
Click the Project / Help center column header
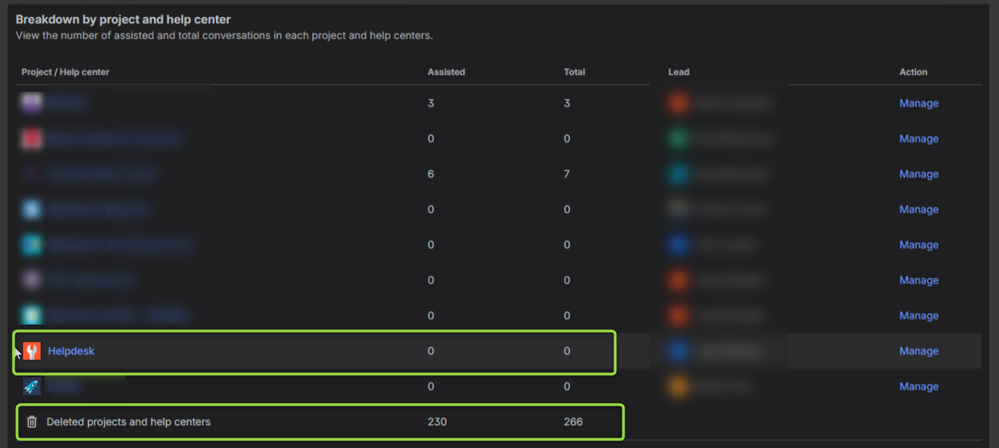[65, 72]
